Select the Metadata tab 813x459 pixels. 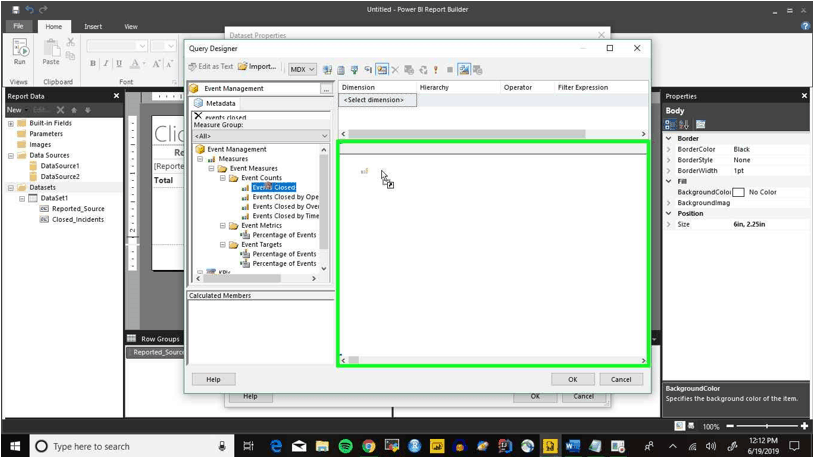pyautogui.click(x=215, y=103)
